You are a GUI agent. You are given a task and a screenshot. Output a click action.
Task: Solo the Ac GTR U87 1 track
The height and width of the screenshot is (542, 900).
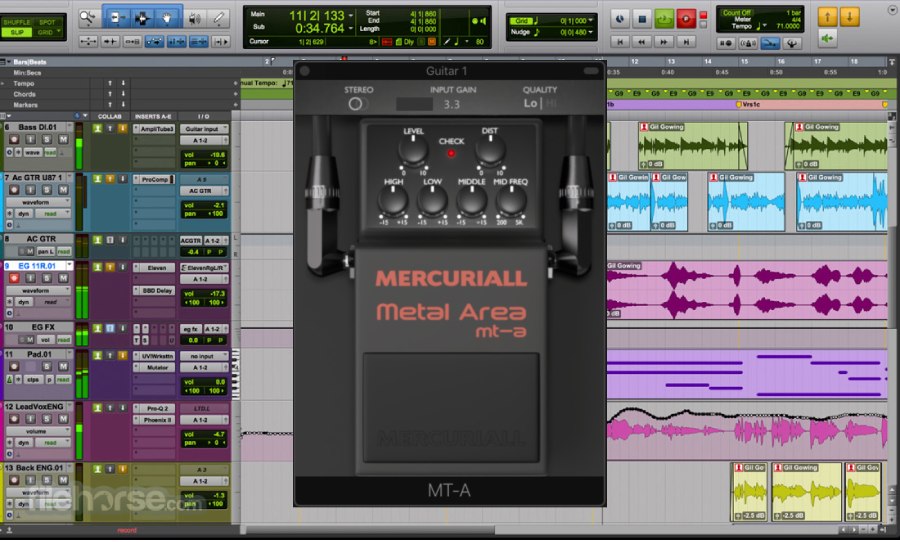coord(47,189)
